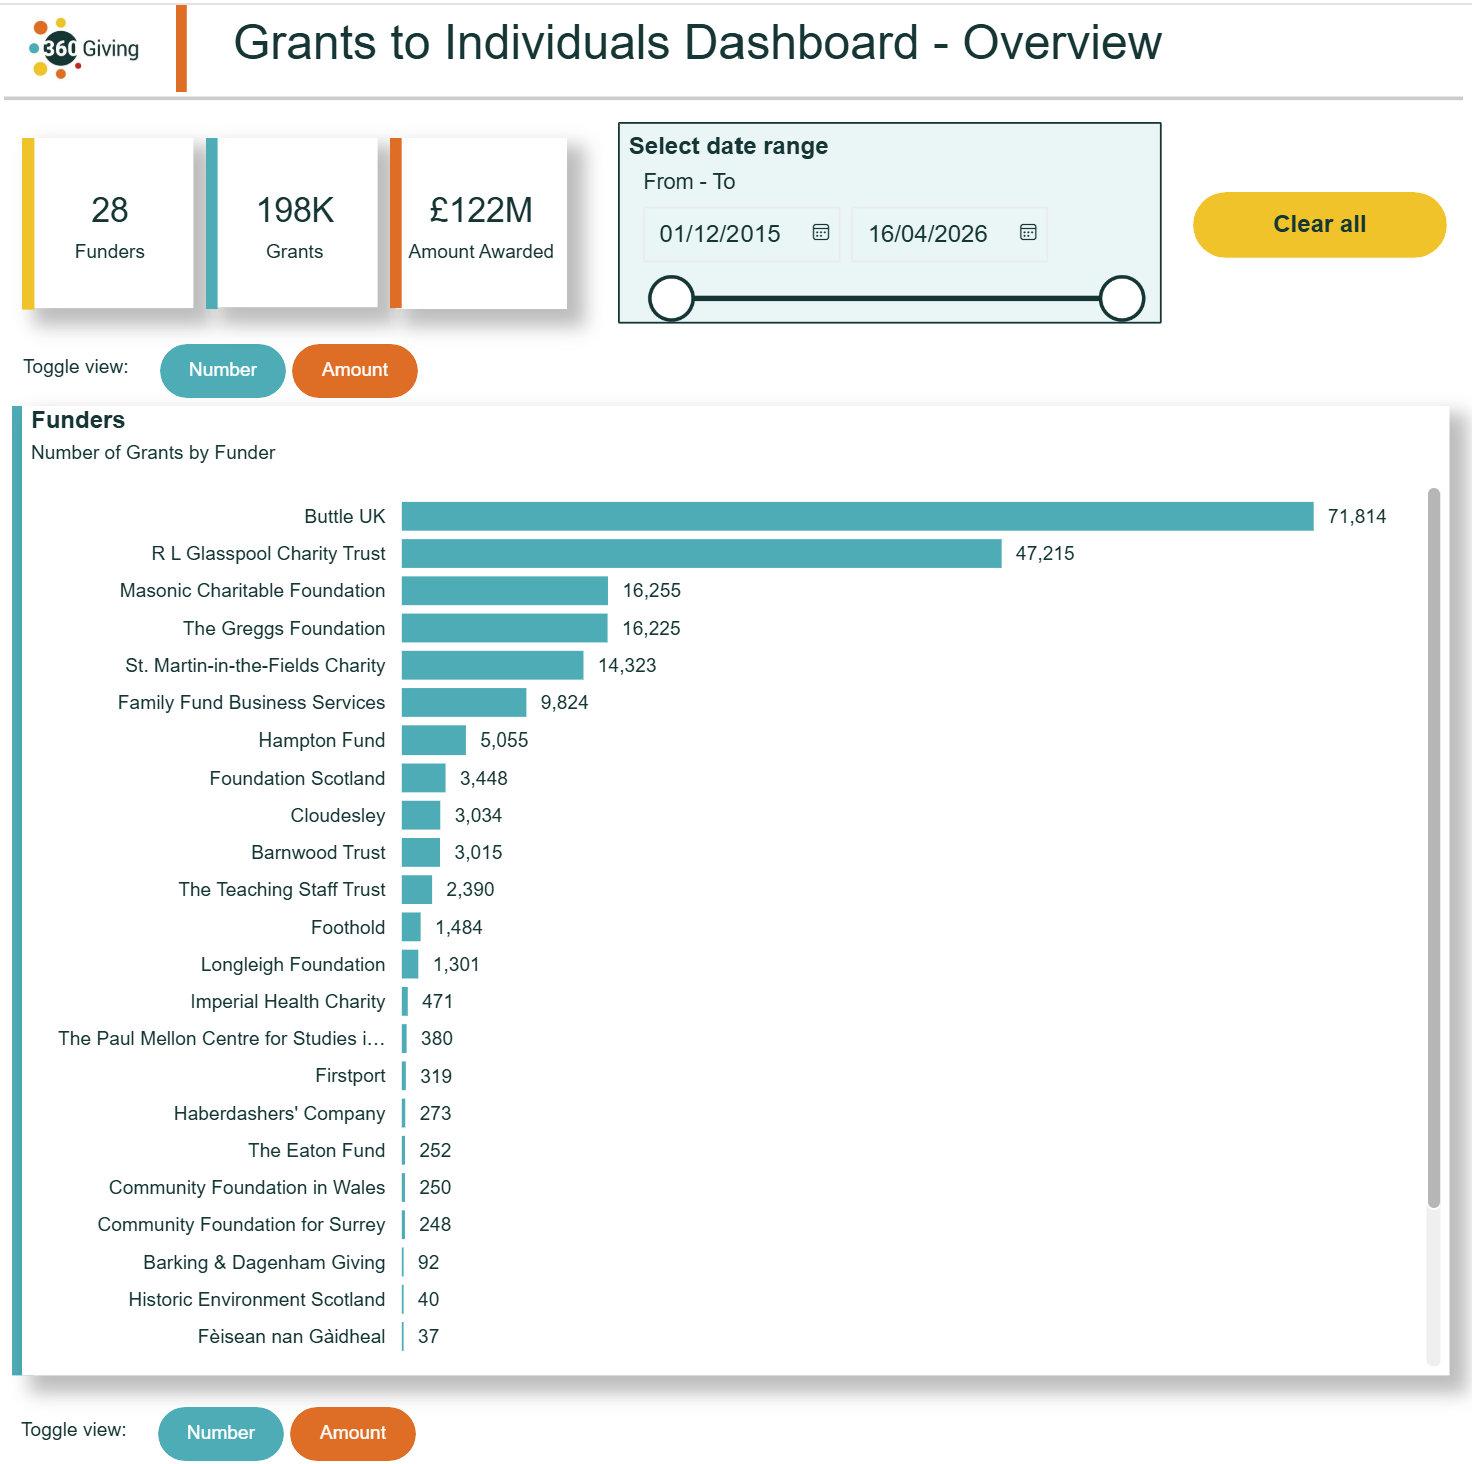Click the Select date range heading
The height and width of the screenshot is (1464, 1472).
tap(728, 146)
